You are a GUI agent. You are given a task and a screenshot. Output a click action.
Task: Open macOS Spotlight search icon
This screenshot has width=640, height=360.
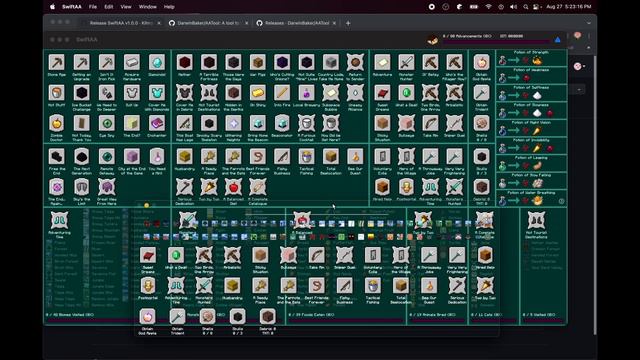pyautogui.click(x=526, y=7)
